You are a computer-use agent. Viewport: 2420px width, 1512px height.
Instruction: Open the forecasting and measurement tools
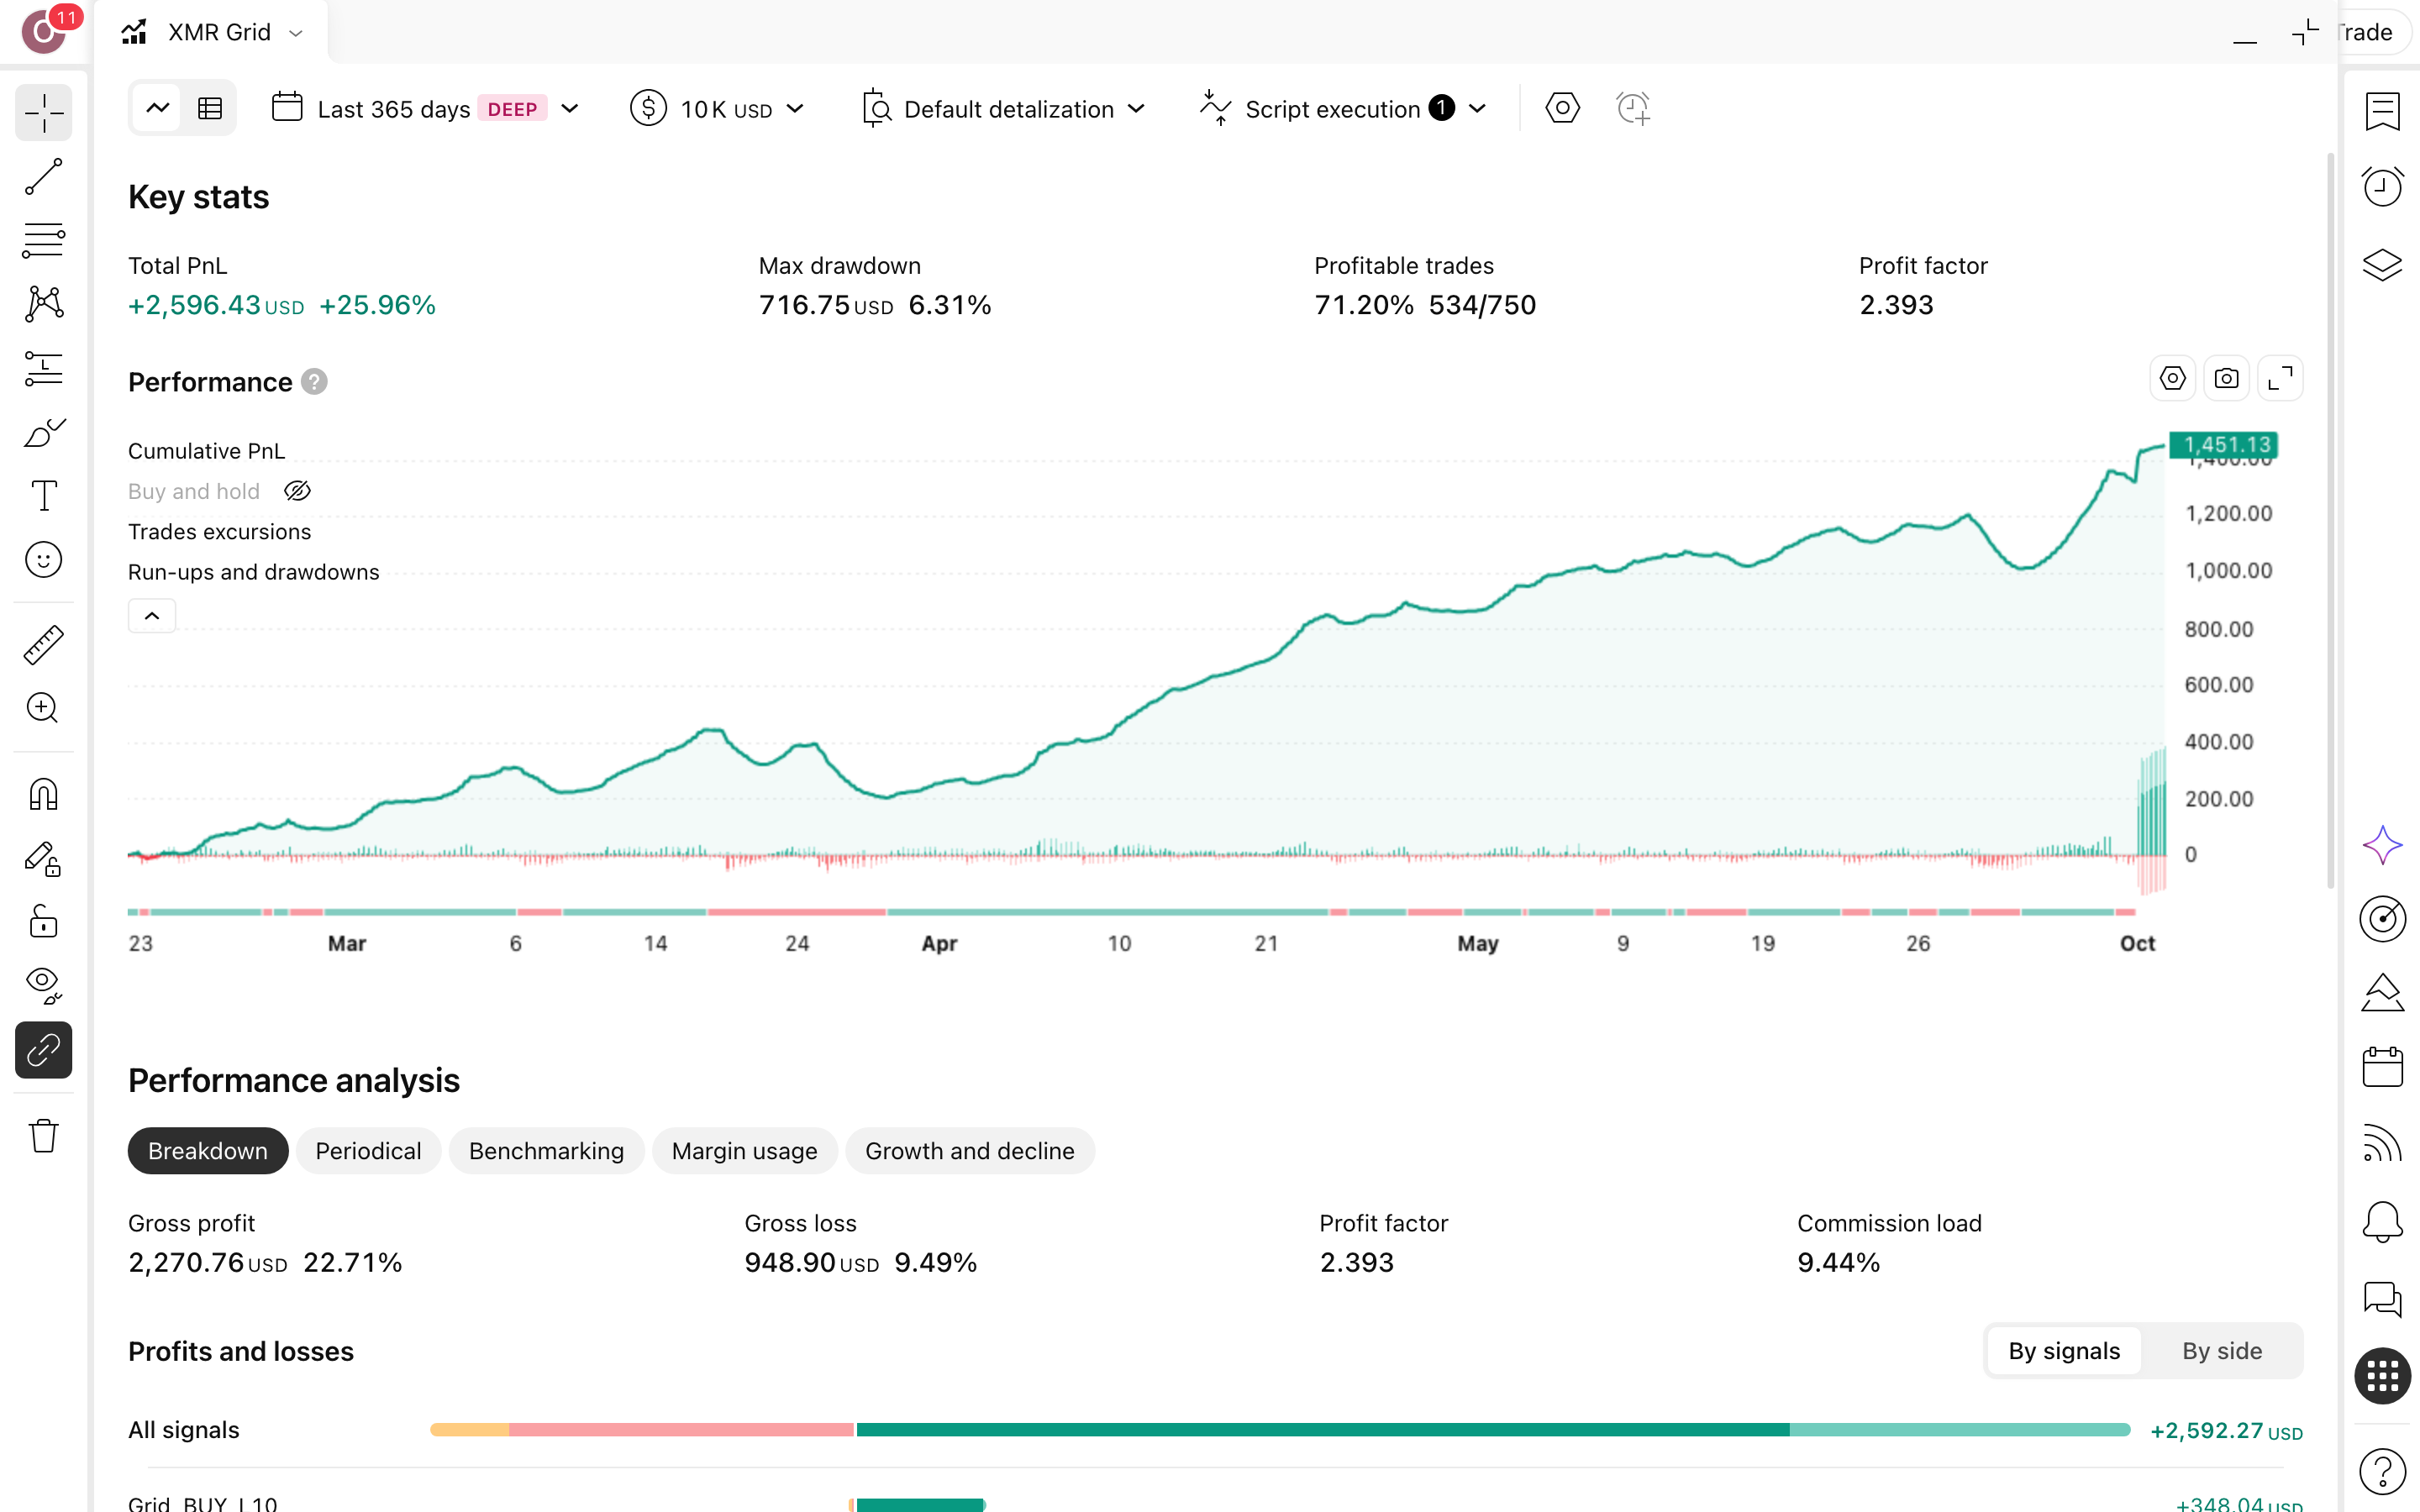click(43, 368)
